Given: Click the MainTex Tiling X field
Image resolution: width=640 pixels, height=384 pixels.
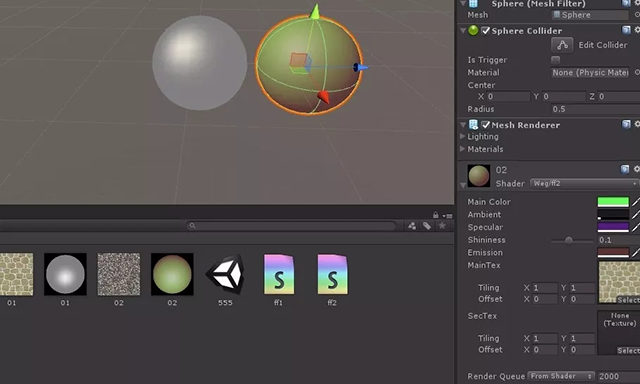Looking at the screenshot, I should (x=544, y=288).
